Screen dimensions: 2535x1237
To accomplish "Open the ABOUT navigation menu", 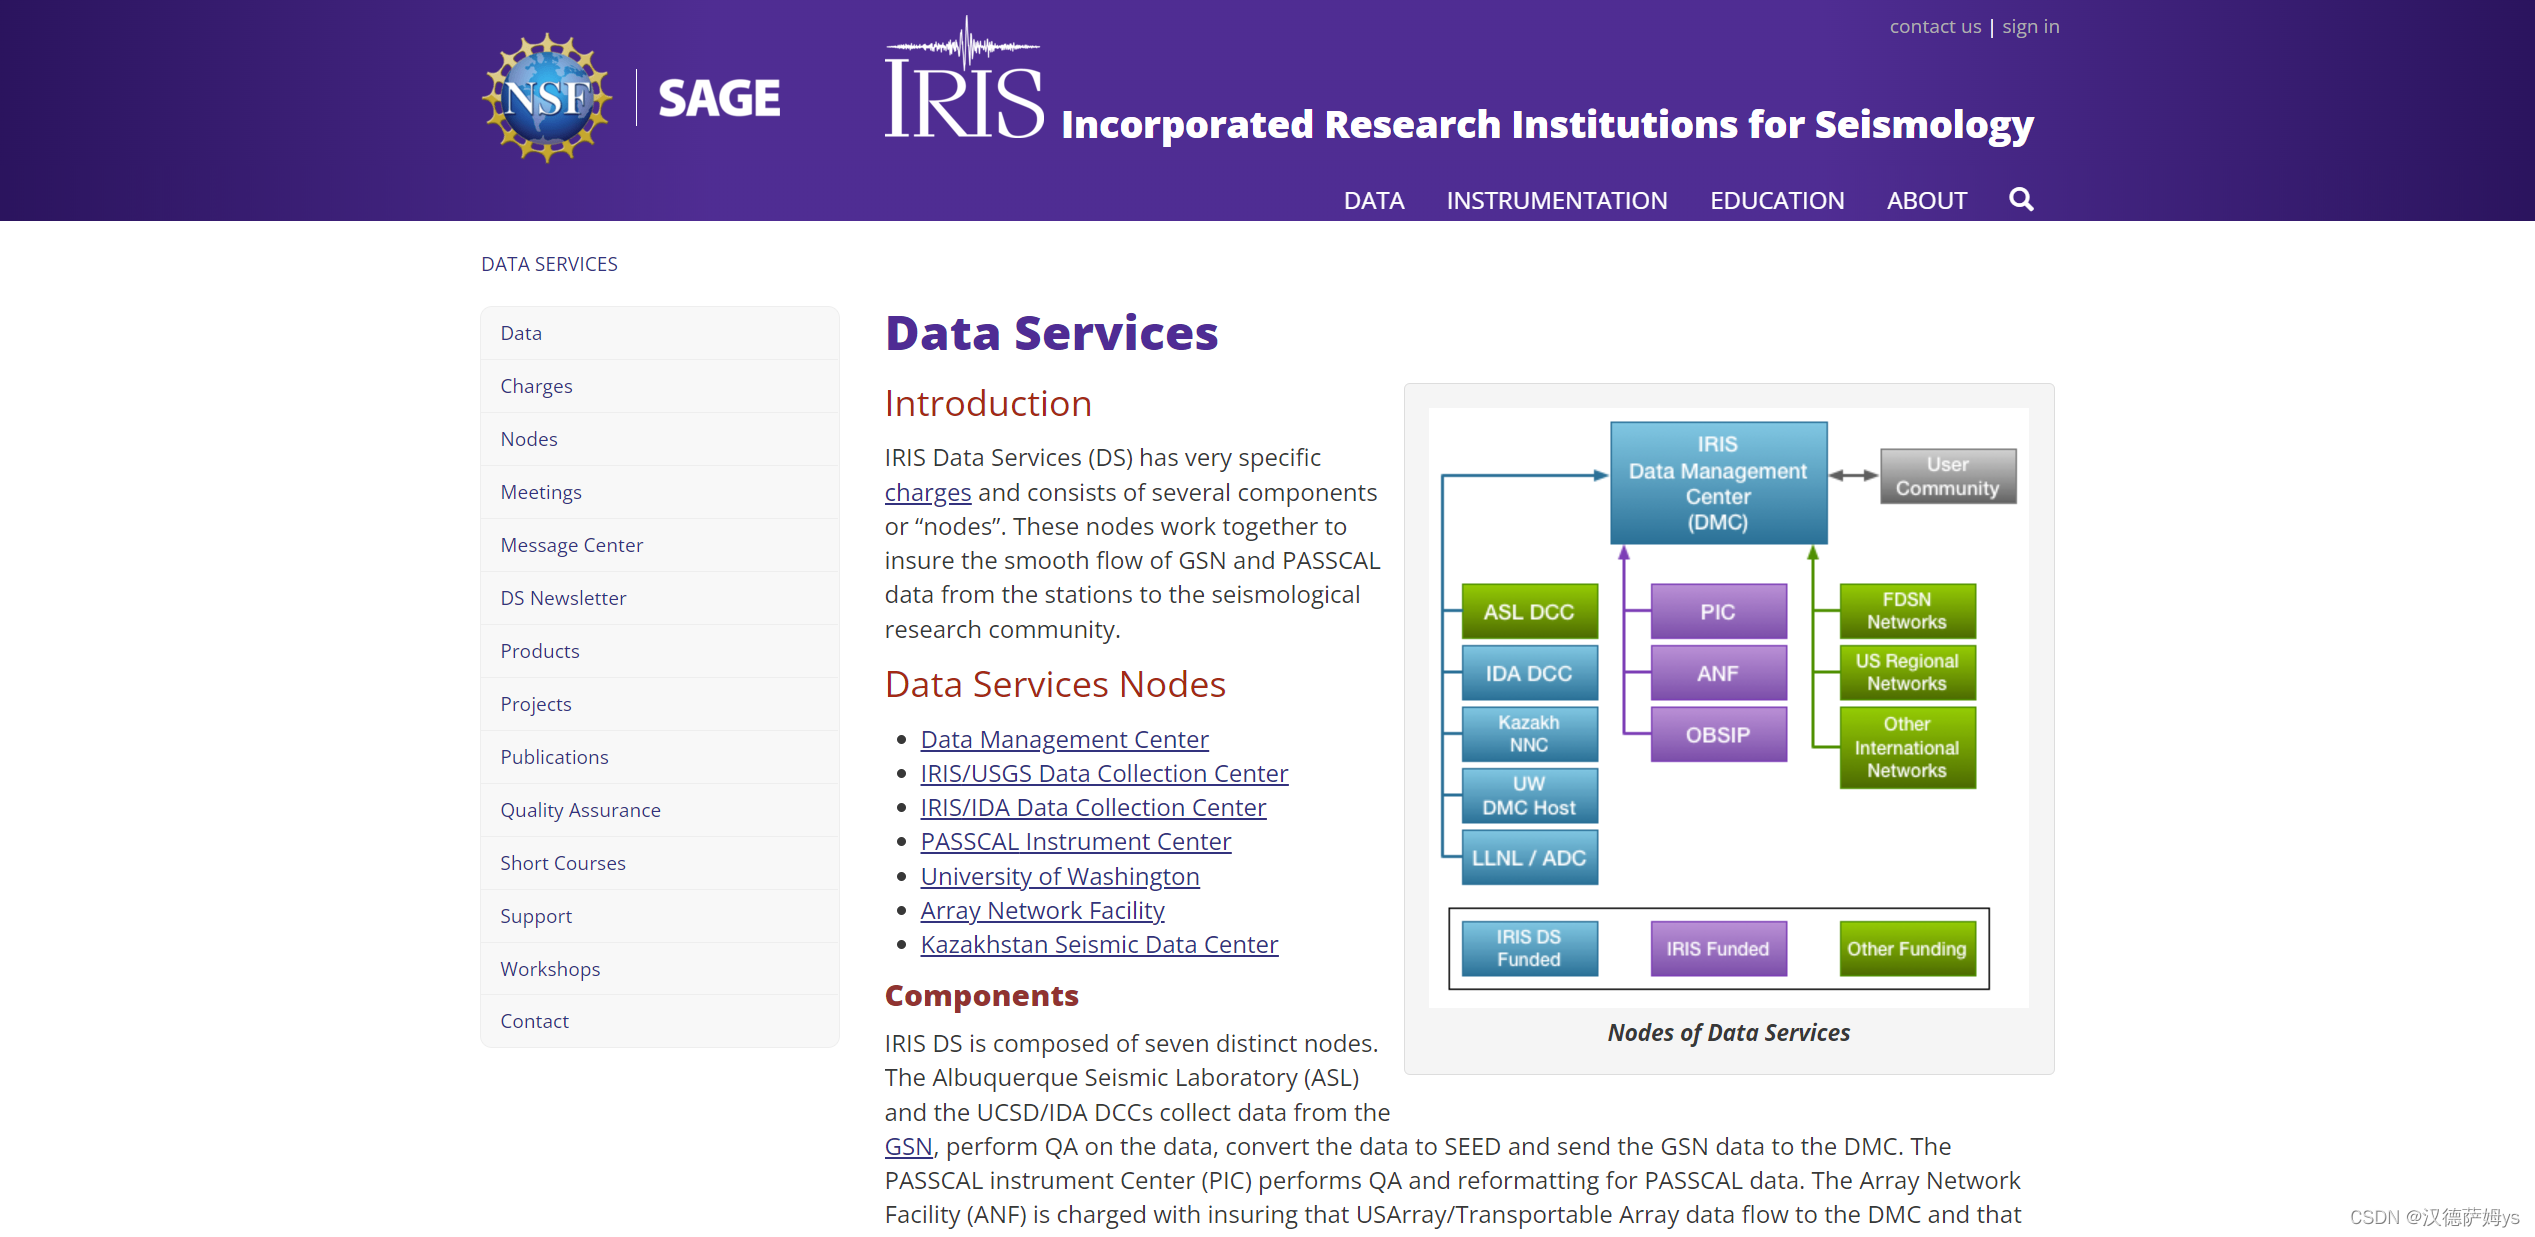I will (x=1926, y=201).
